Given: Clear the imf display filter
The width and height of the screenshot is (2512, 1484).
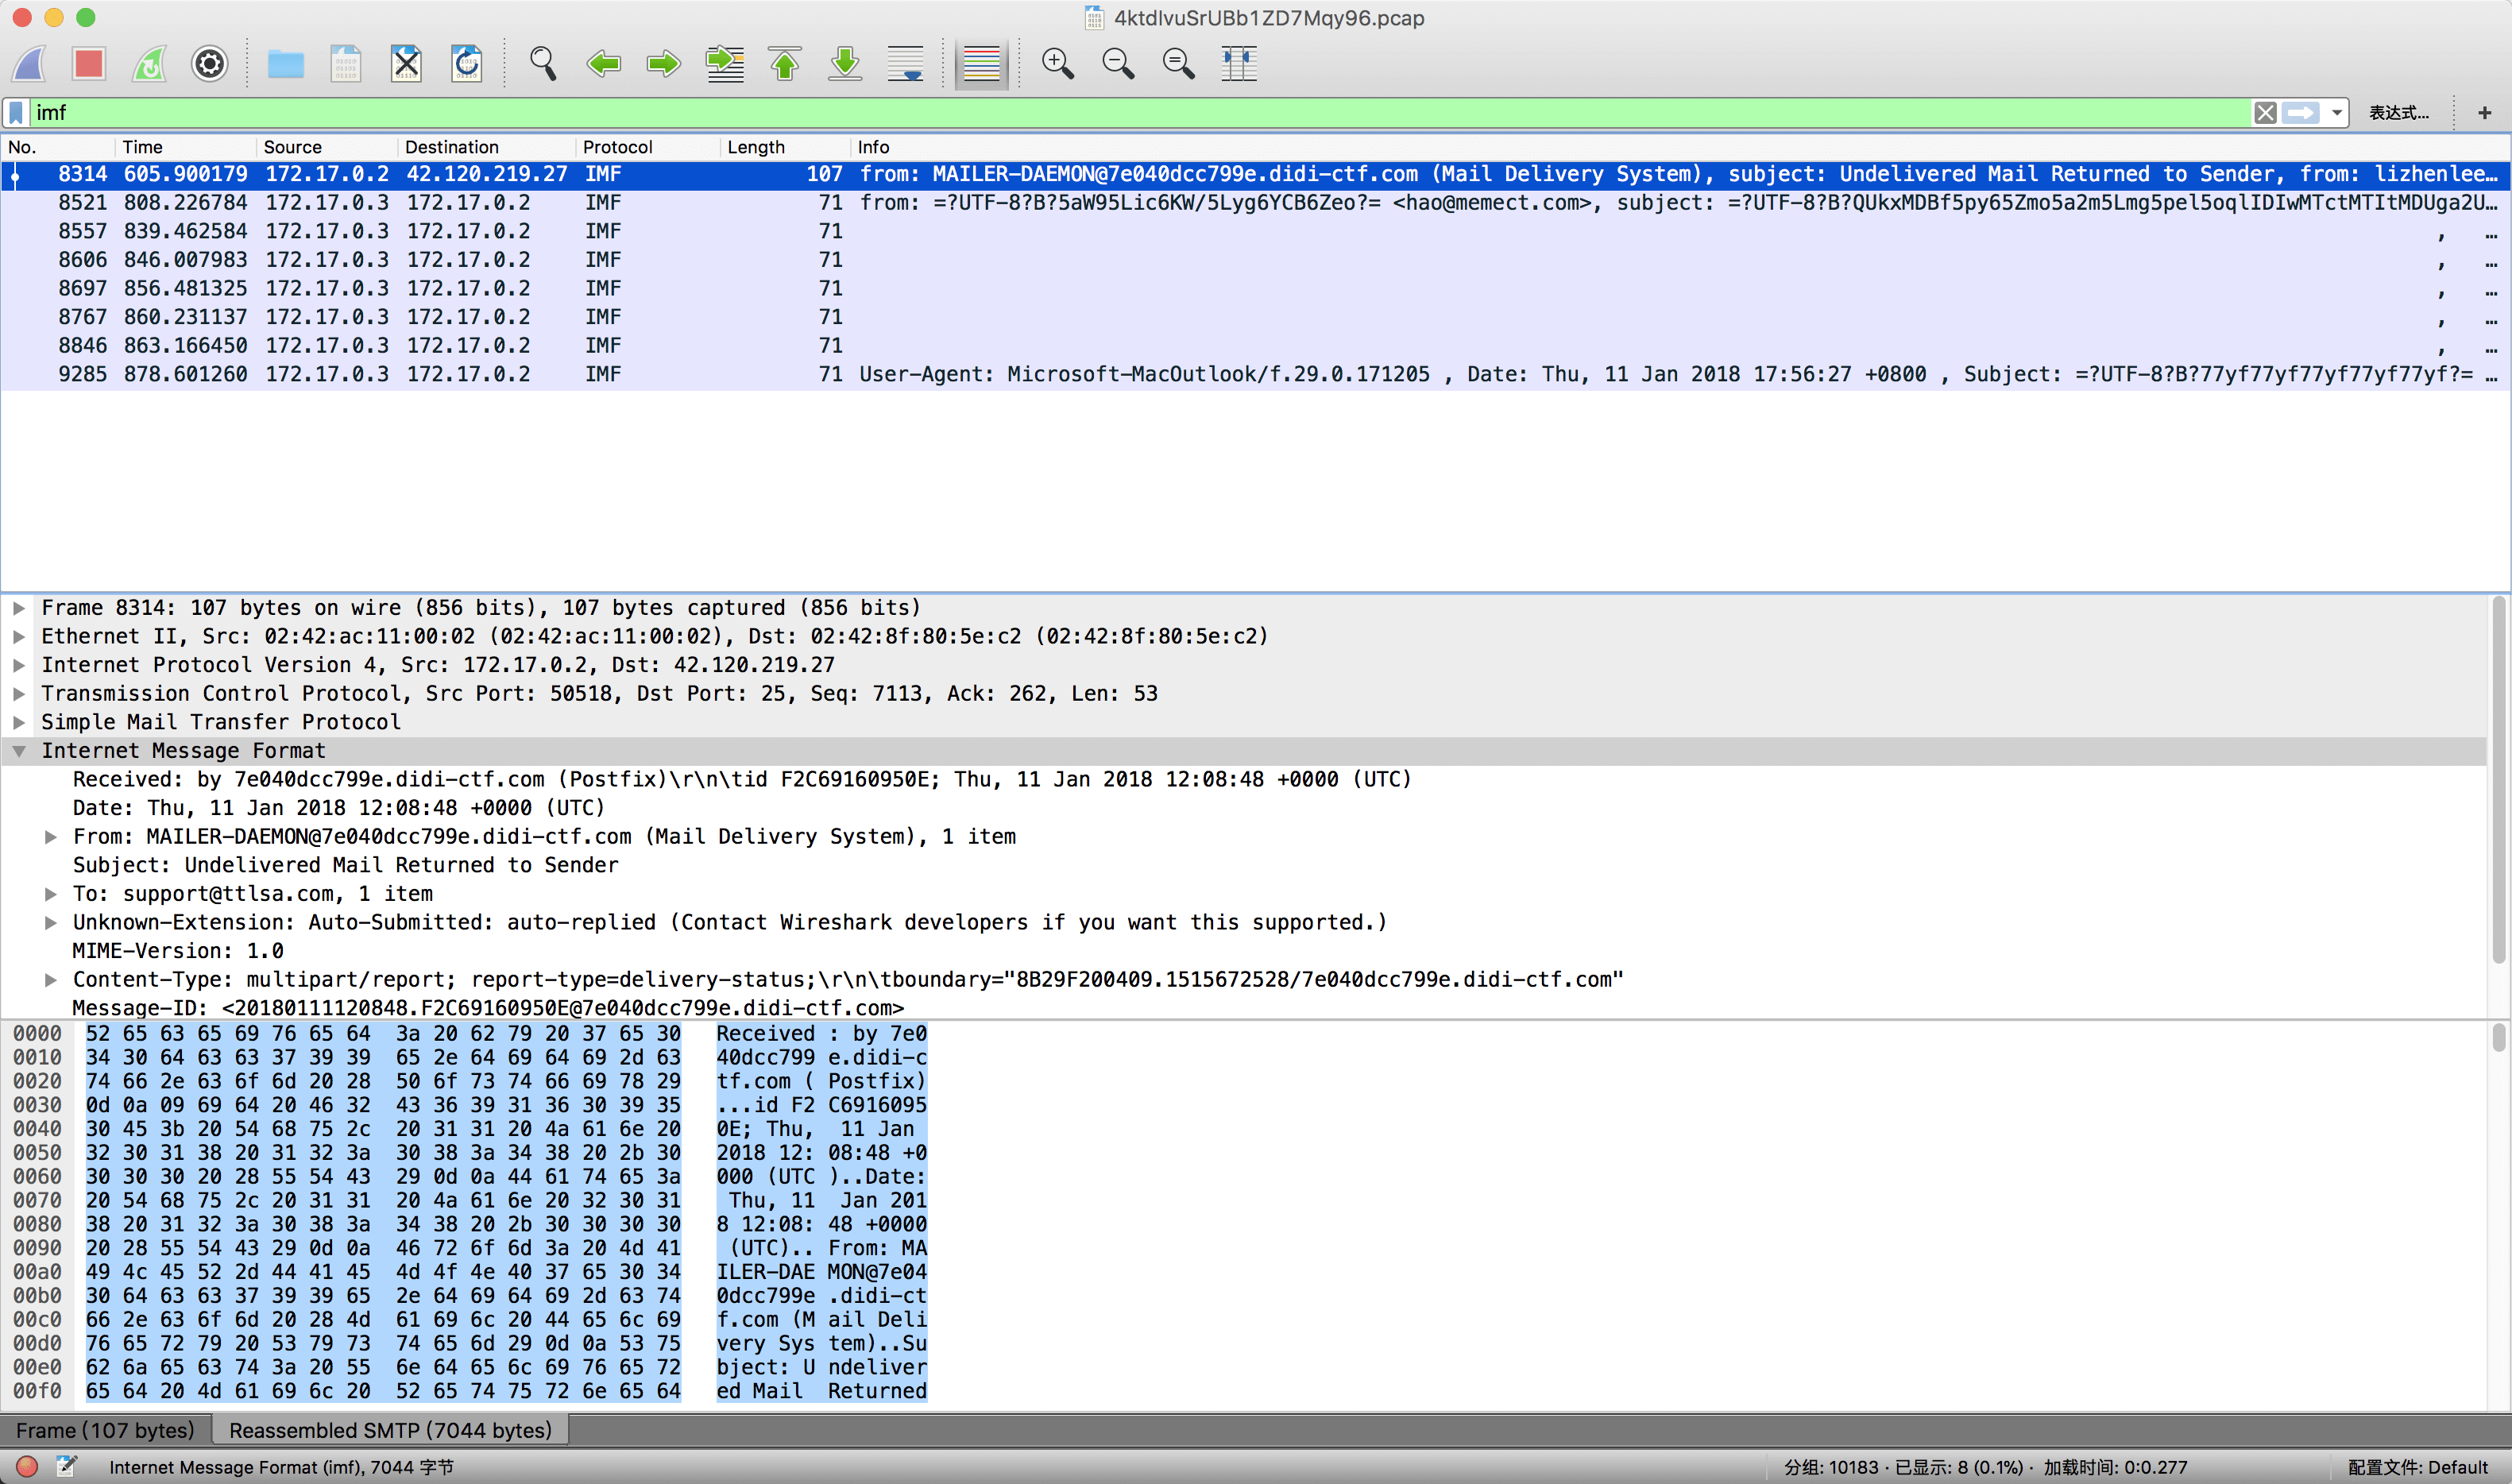Looking at the screenshot, I should pyautogui.click(x=2265, y=113).
